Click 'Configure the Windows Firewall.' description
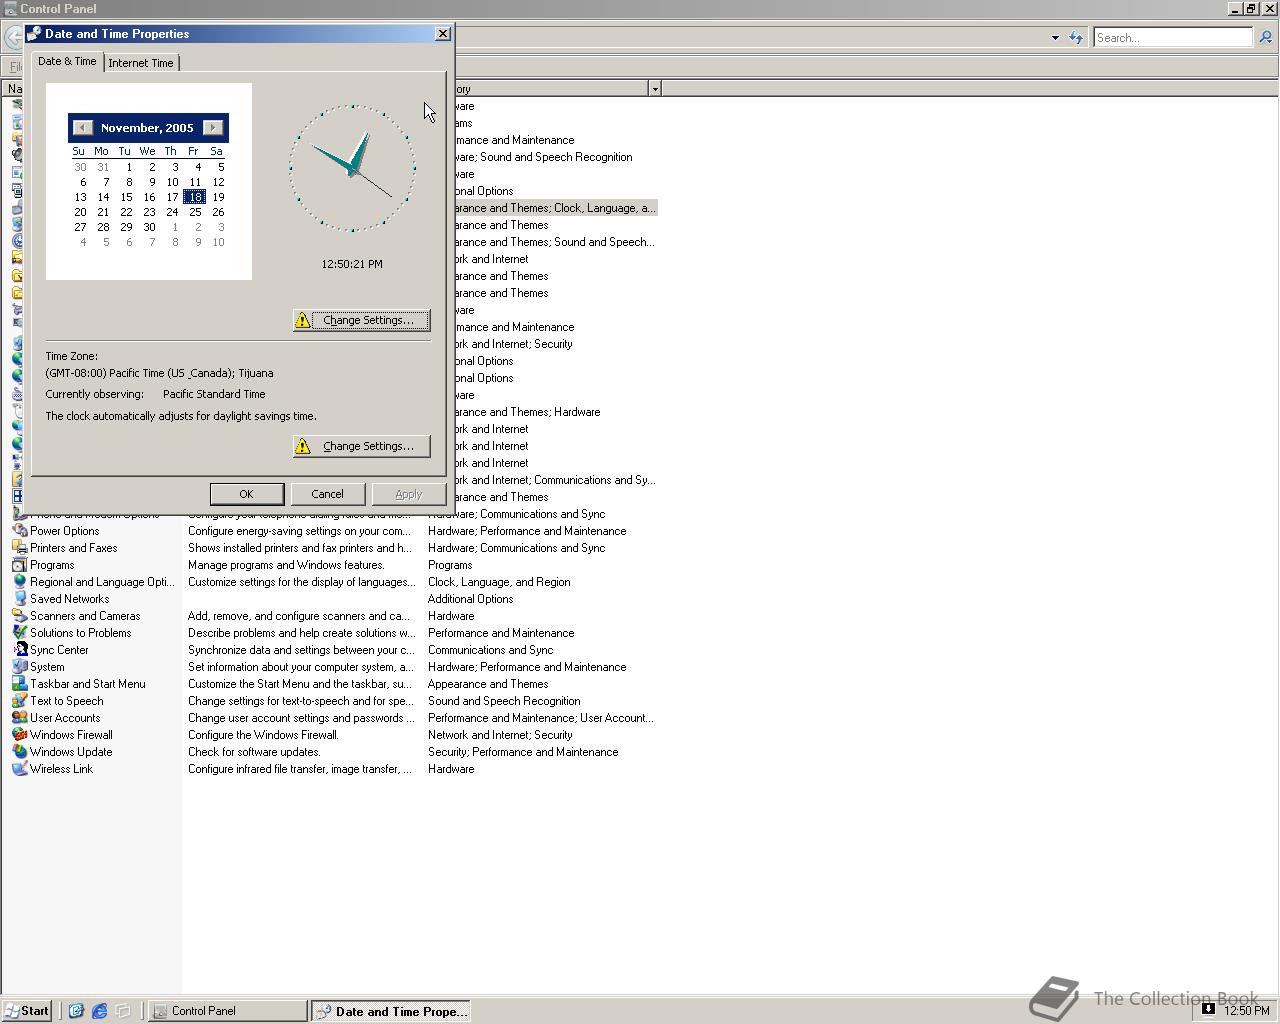This screenshot has width=1280, height=1024. (263, 735)
